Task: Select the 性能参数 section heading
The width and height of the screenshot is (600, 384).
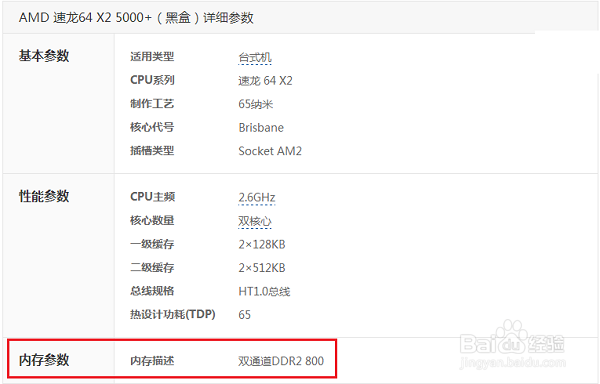Action: tap(44, 196)
